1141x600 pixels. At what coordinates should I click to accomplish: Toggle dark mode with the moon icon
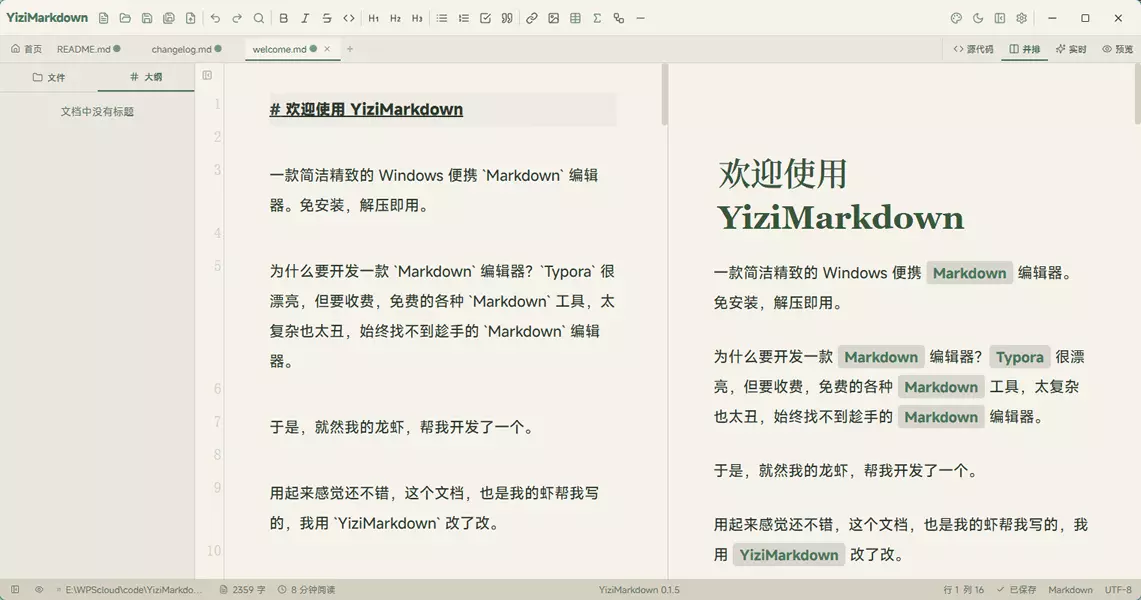pyautogui.click(x=978, y=18)
